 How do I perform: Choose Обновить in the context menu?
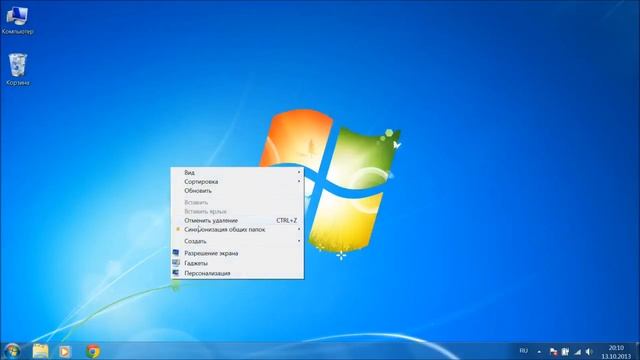pyautogui.click(x=237, y=191)
